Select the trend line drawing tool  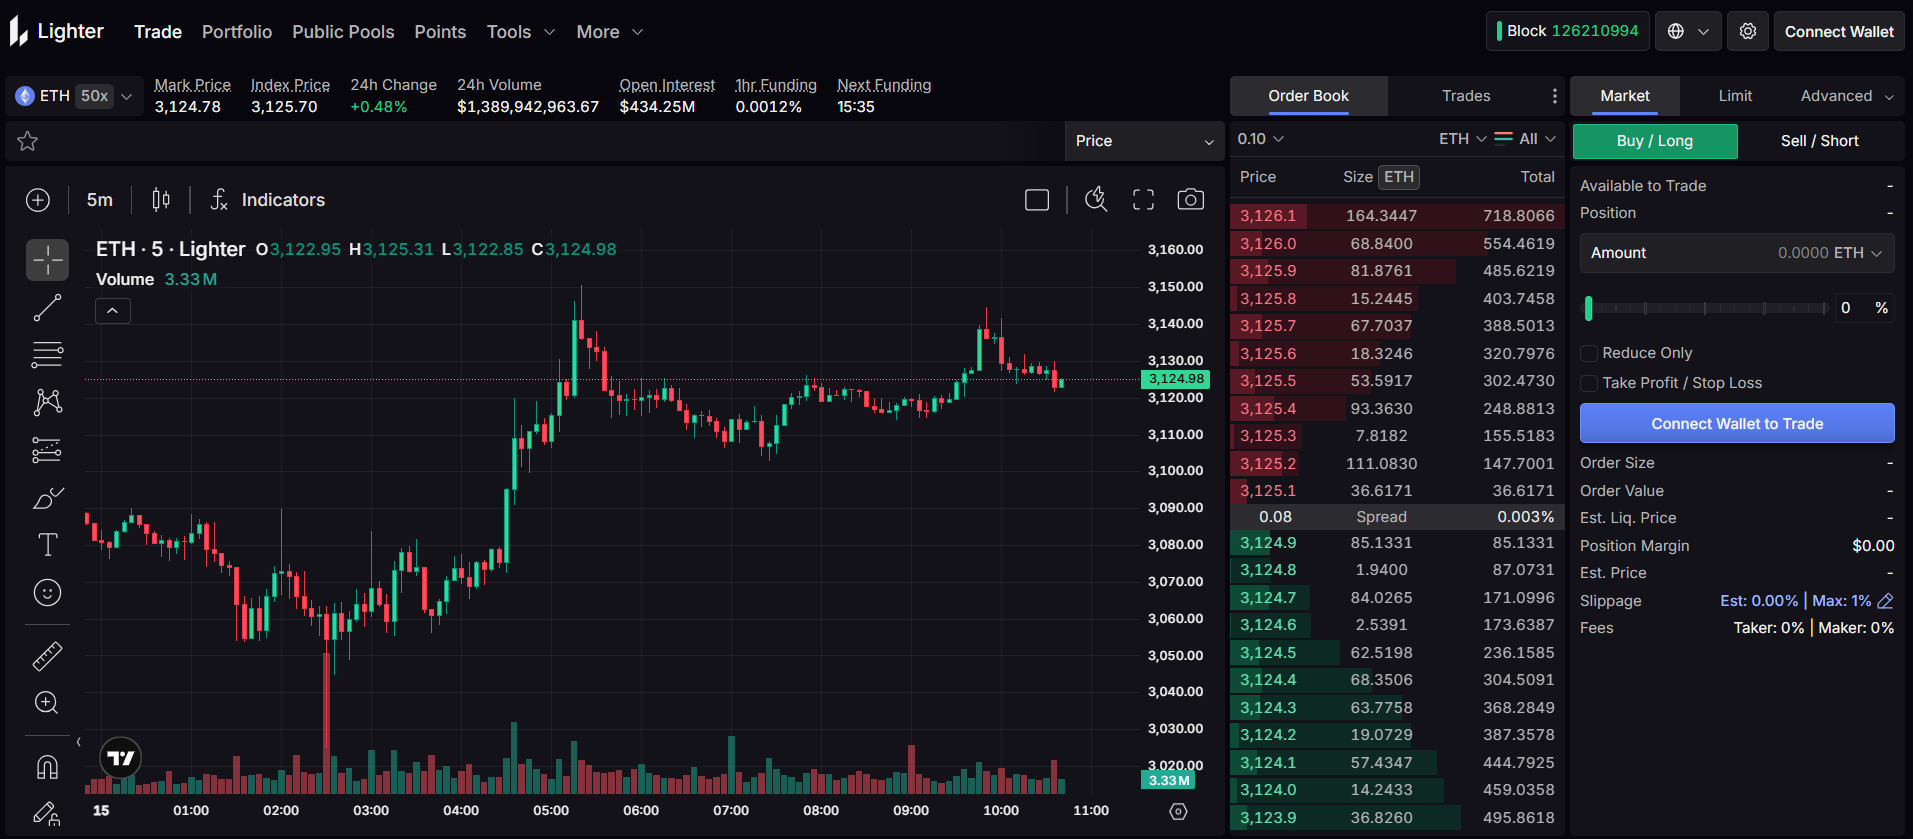tap(47, 308)
